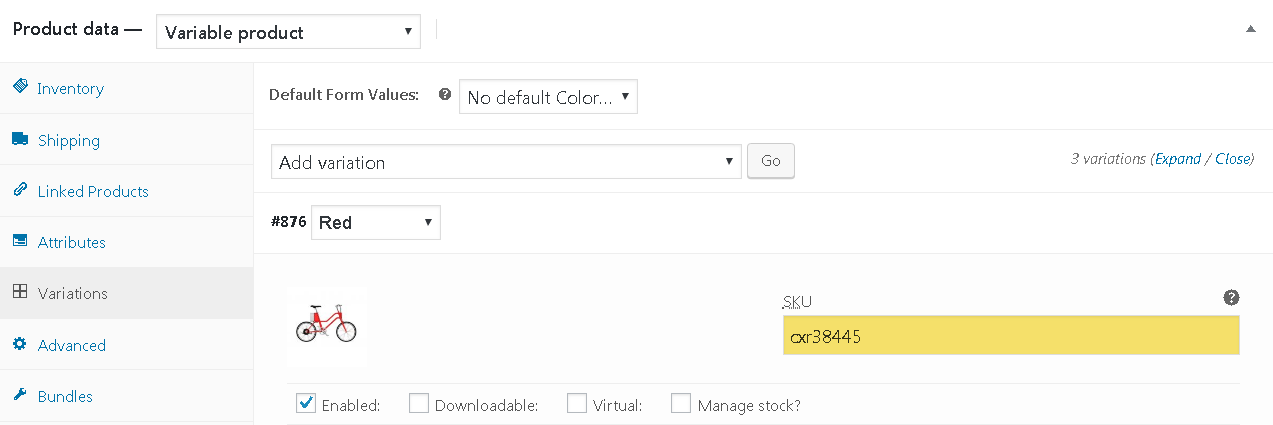This screenshot has height=425, width=1273.
Task: Click the Attributes list icon
Action: pyautogui.click(x=20, y=241)
